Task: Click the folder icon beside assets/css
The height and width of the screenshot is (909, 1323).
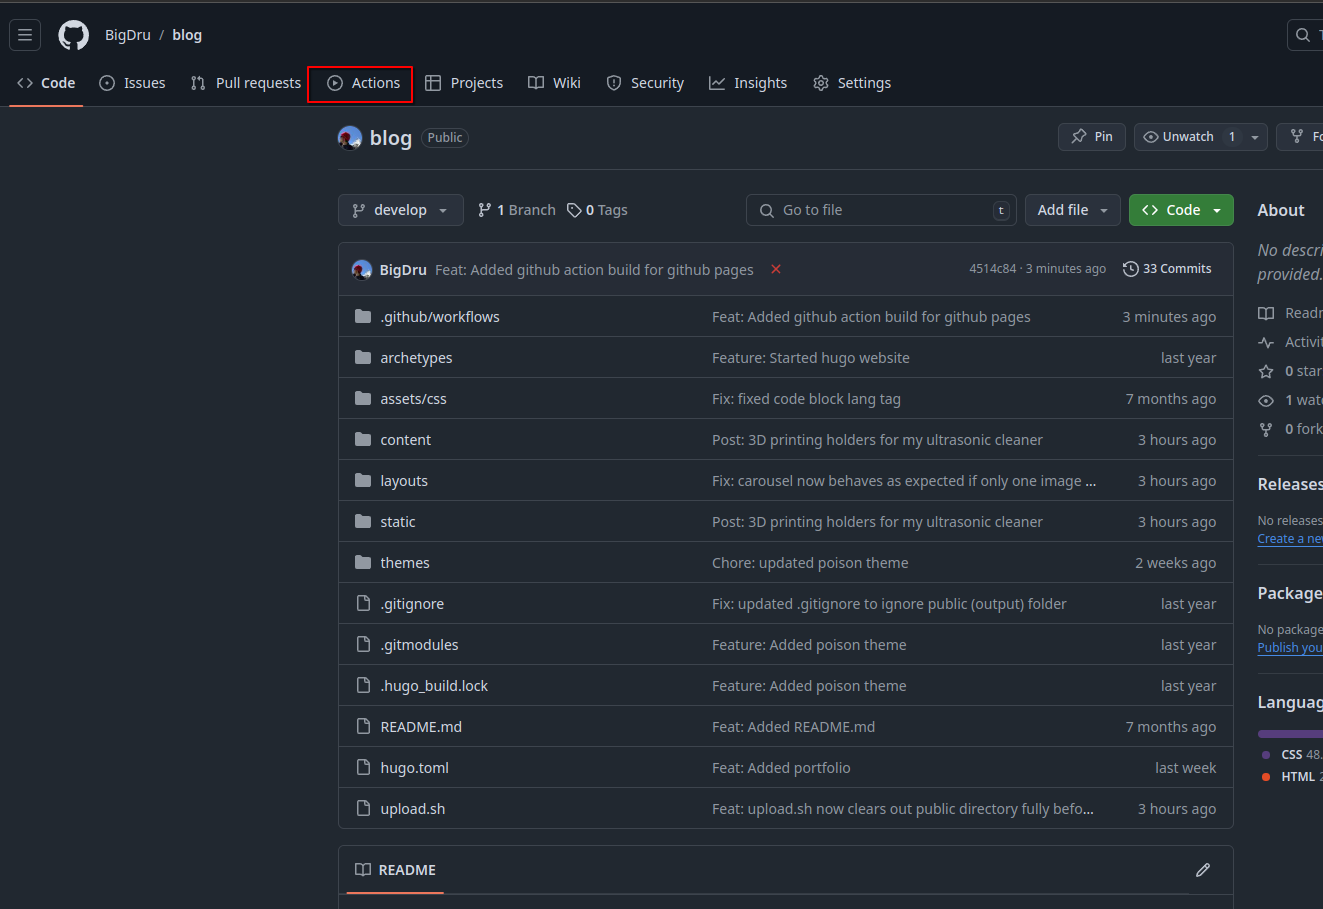Action: tap(363, 399)
